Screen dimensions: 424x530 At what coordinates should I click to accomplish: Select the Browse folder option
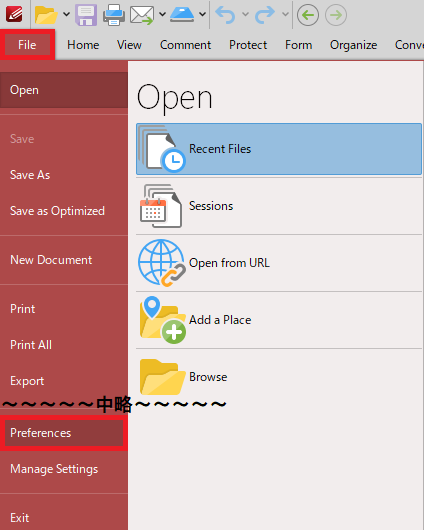coord(279,377)
